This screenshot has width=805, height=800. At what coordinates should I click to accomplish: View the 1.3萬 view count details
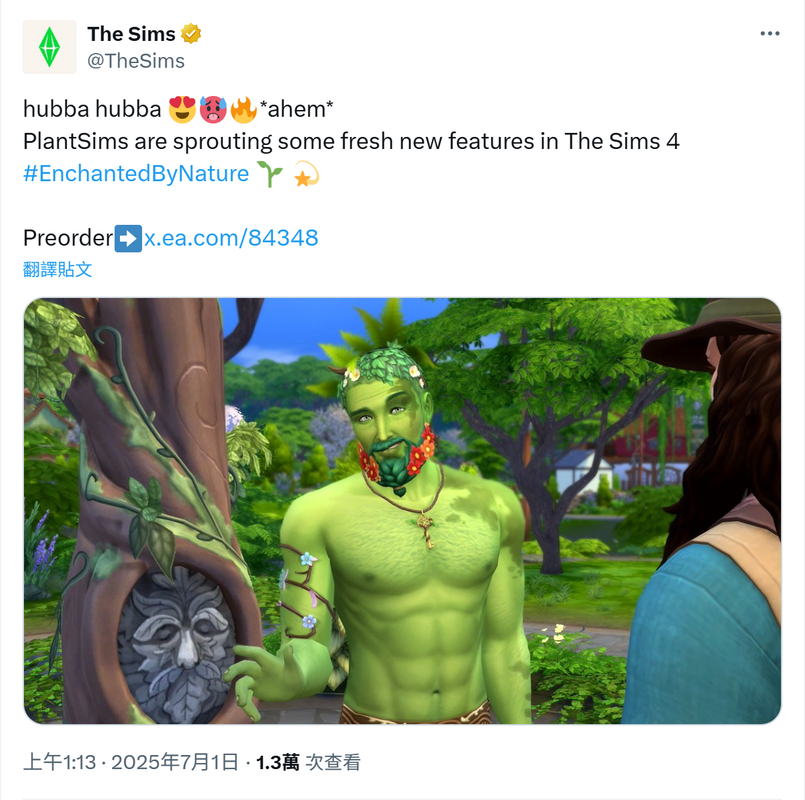(x=278, y=762)
